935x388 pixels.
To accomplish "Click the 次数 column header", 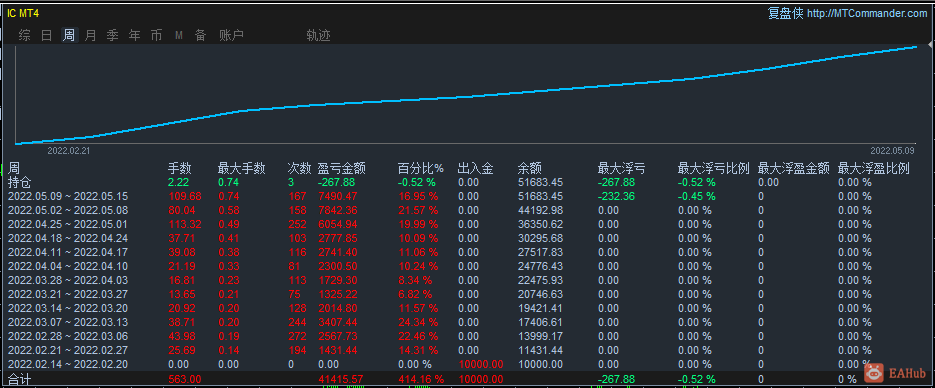I will (299, 169).
